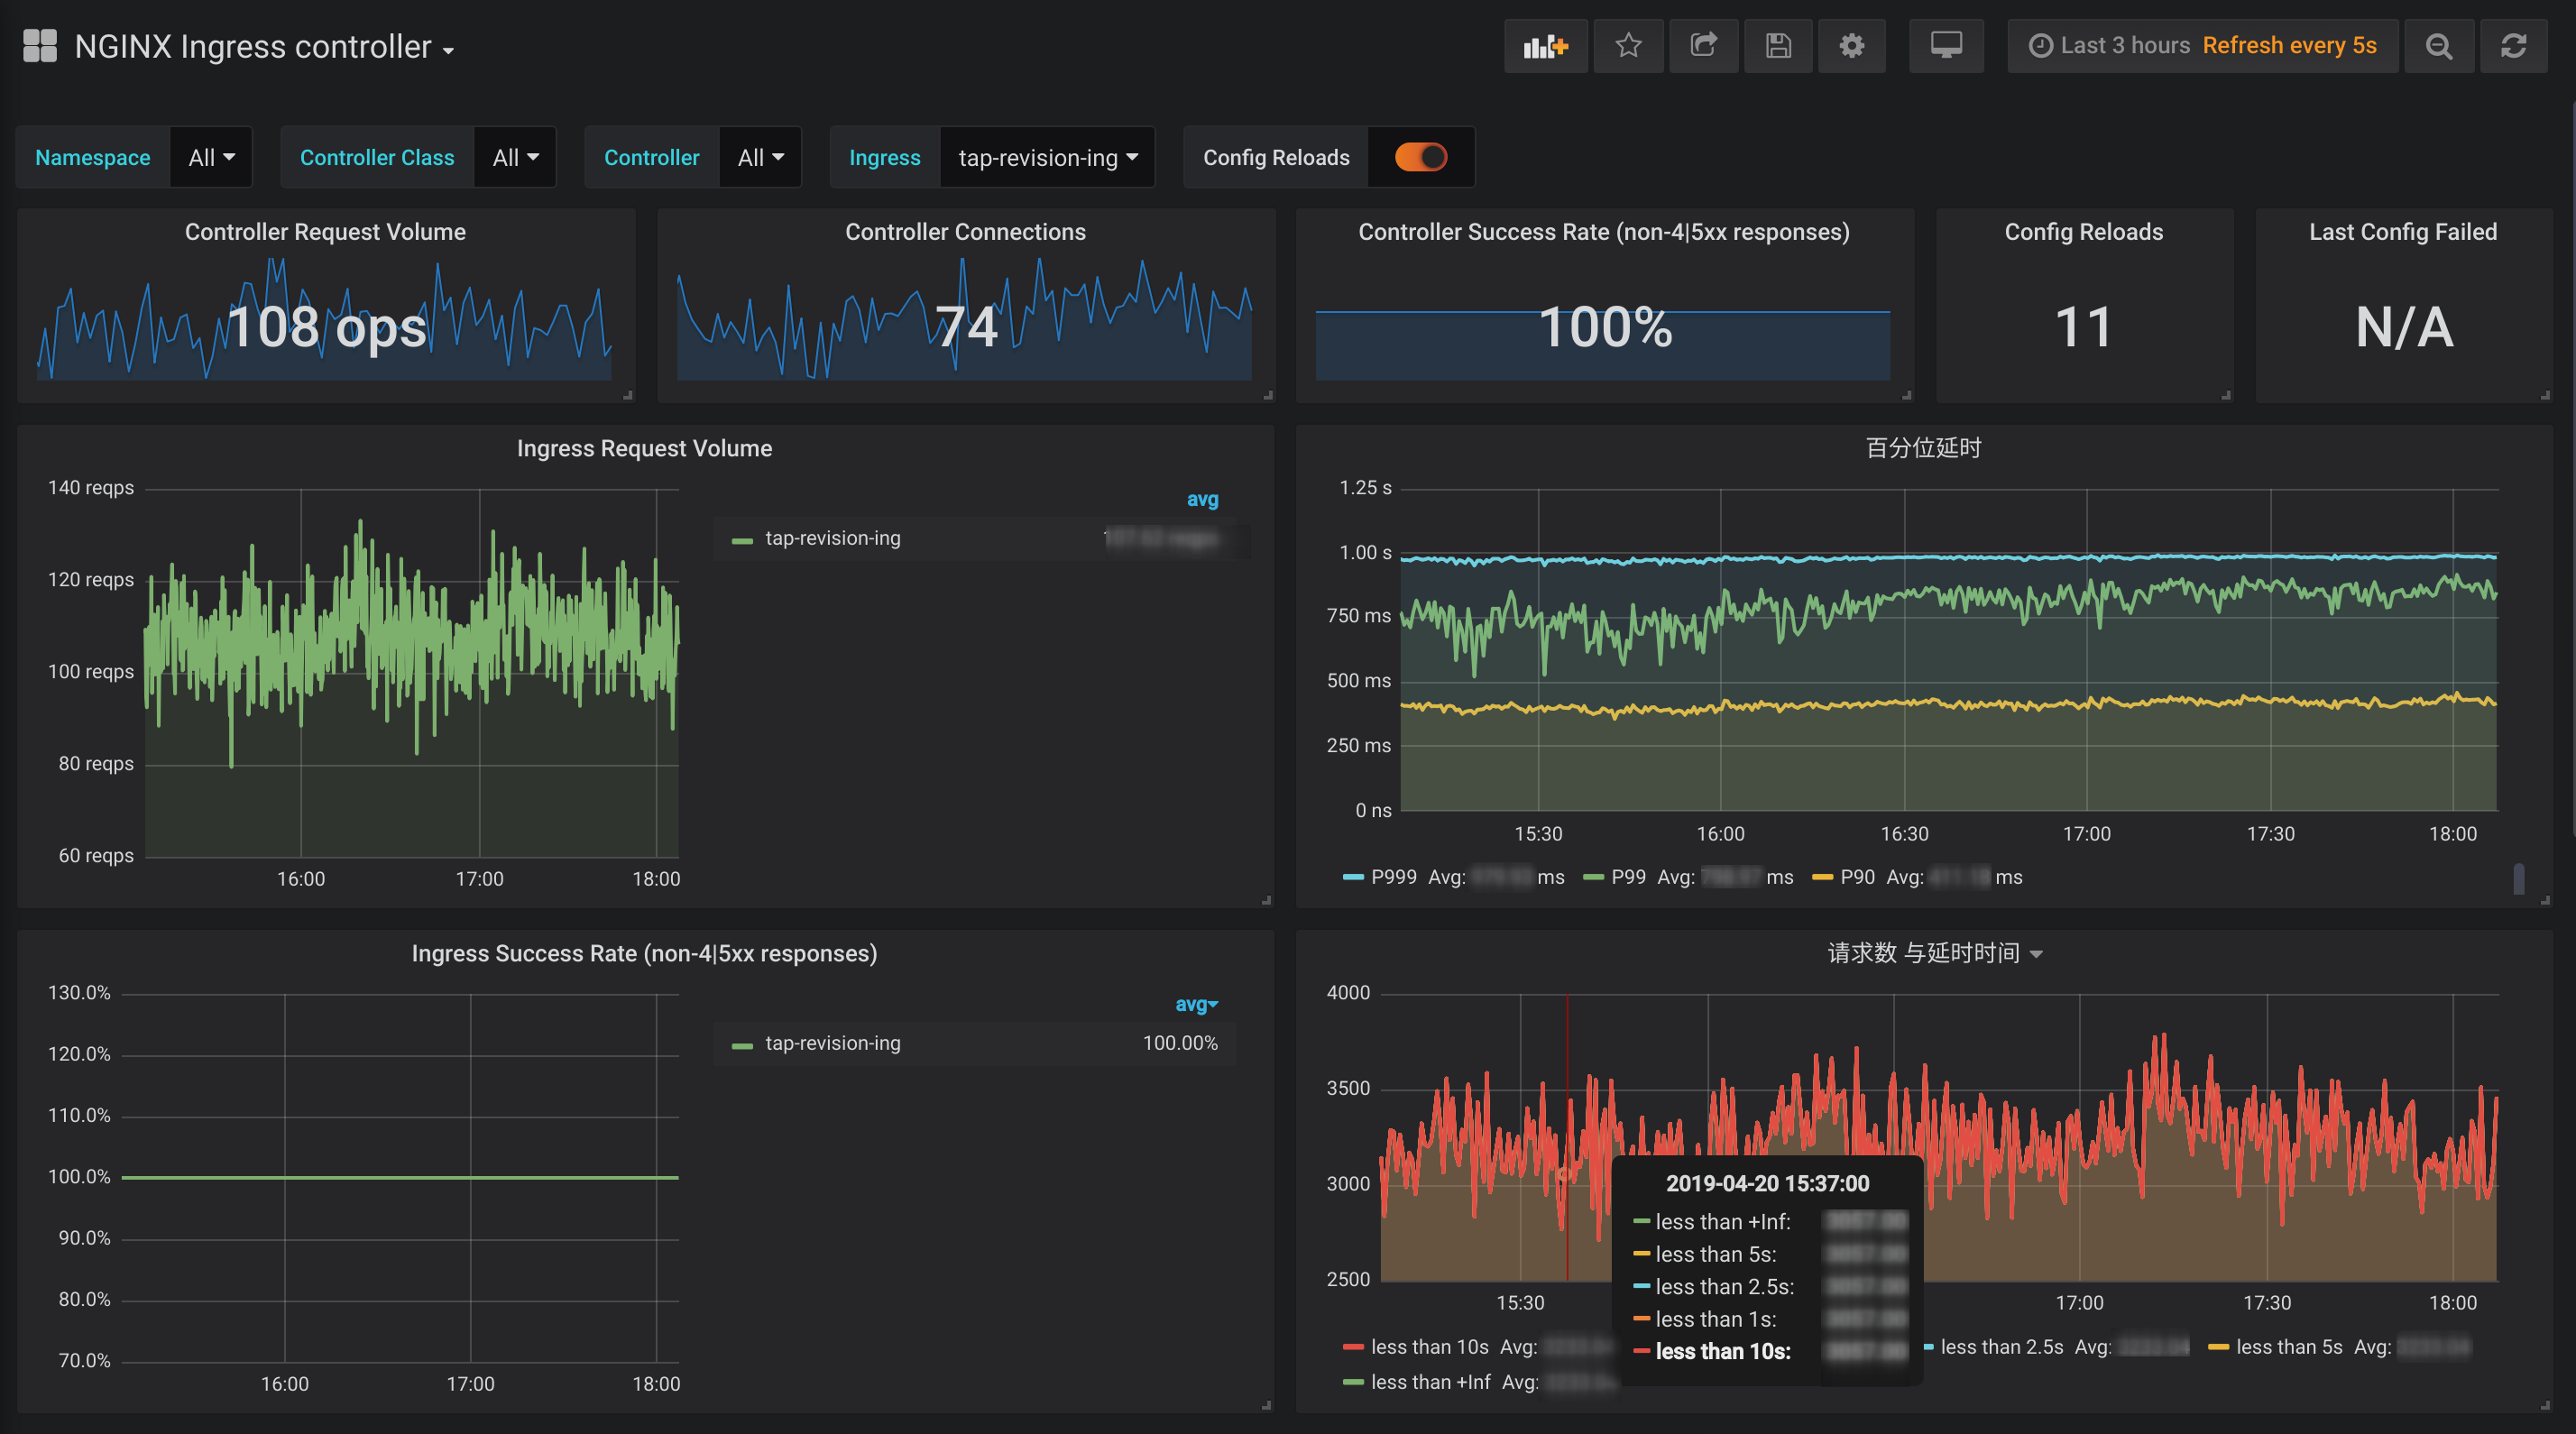Click the Refresh every 5s text
This screenshot has width=2576, height=1434.
(2289, 46)
